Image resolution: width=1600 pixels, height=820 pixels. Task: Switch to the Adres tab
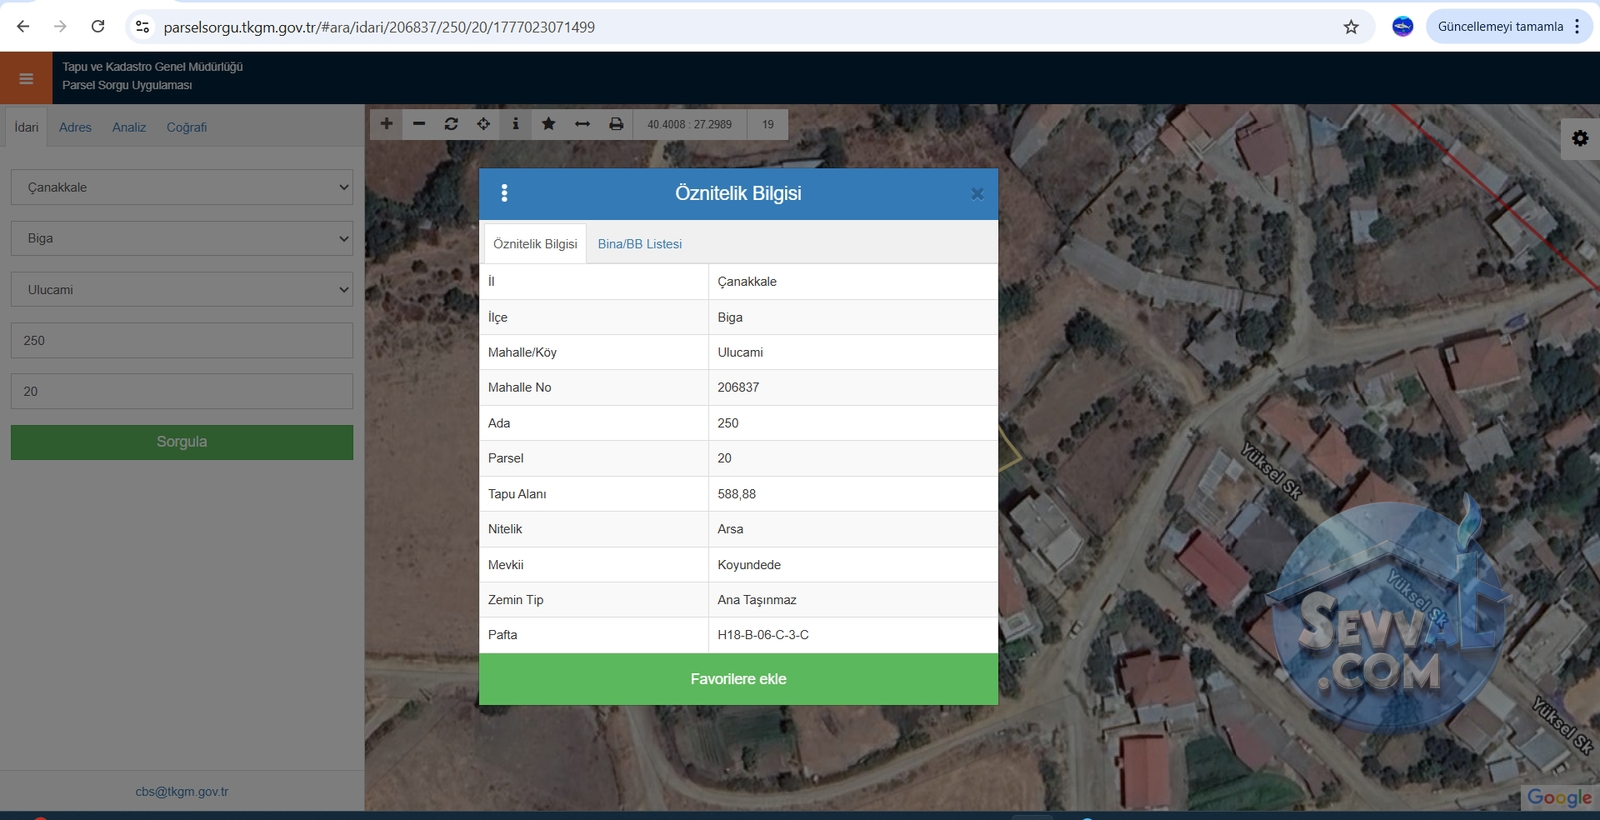click(x=75, y=127)
